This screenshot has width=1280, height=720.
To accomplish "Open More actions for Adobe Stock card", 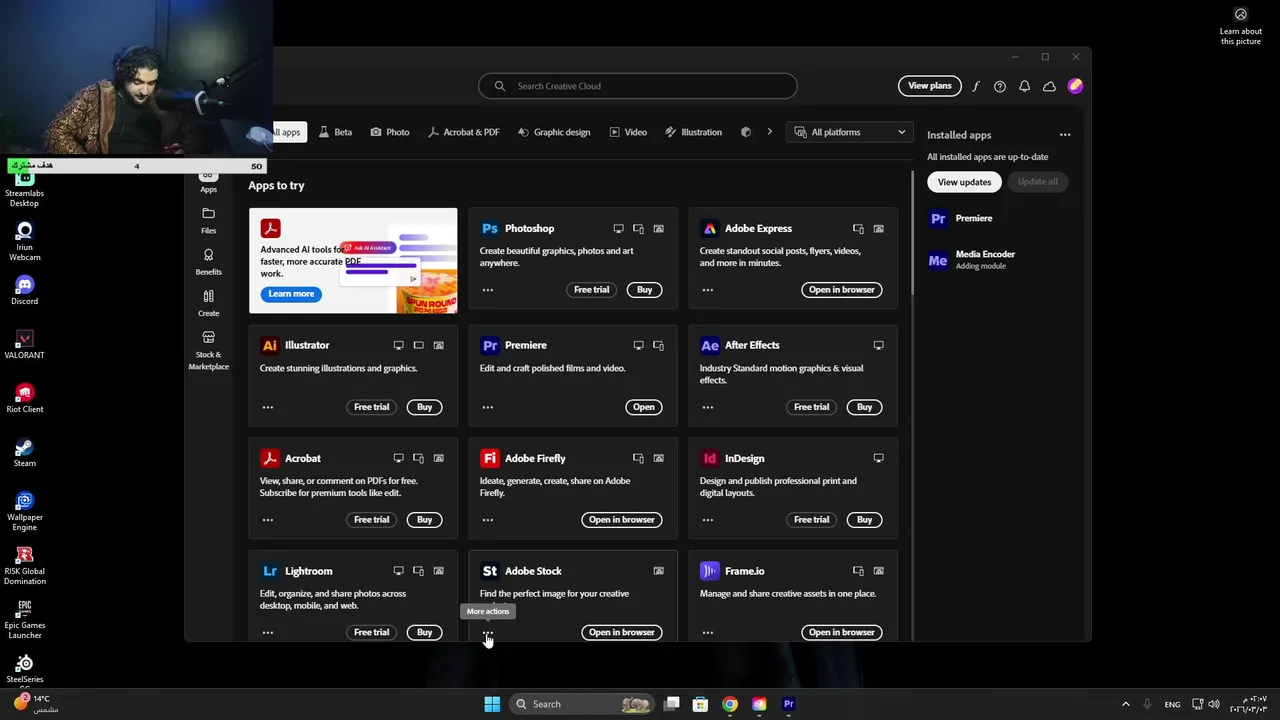I will (x=488, y=633).
